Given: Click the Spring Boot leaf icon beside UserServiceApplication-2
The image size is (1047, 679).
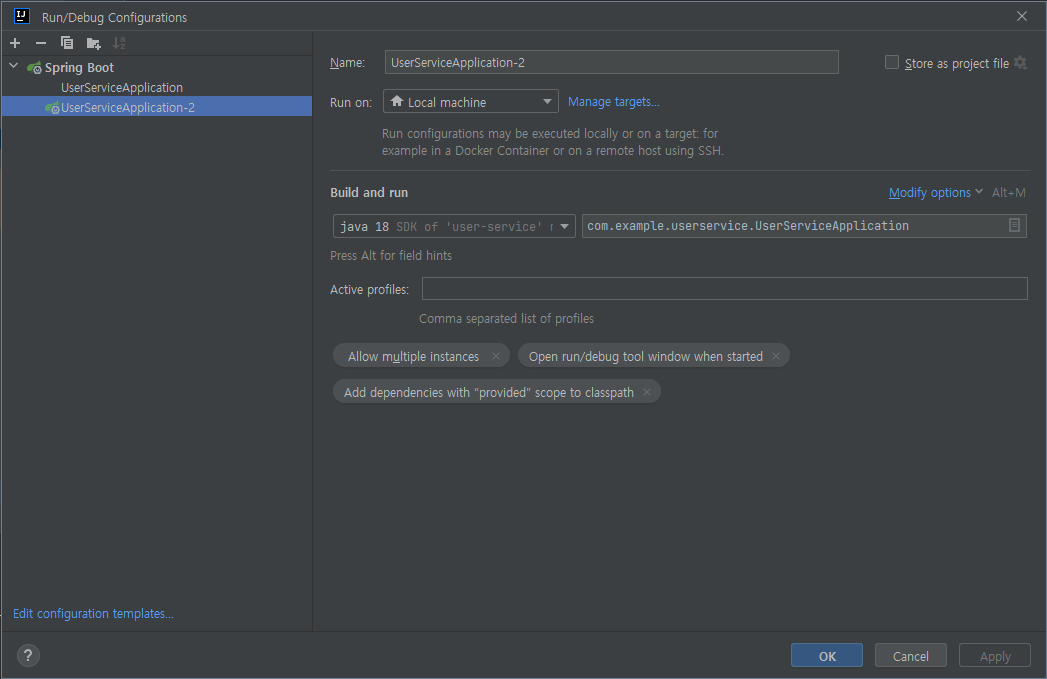Looking at the screenshot, I should click(52, 107).
